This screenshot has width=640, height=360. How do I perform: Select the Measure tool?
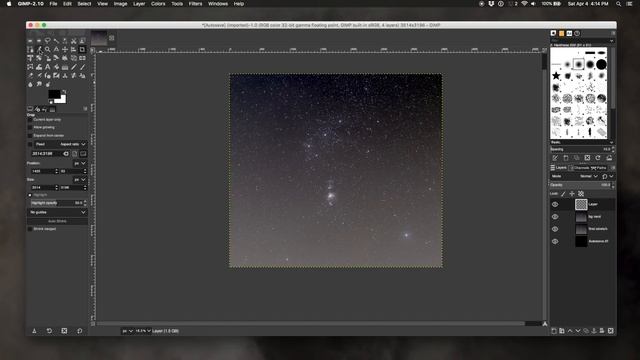click(56, 49)
